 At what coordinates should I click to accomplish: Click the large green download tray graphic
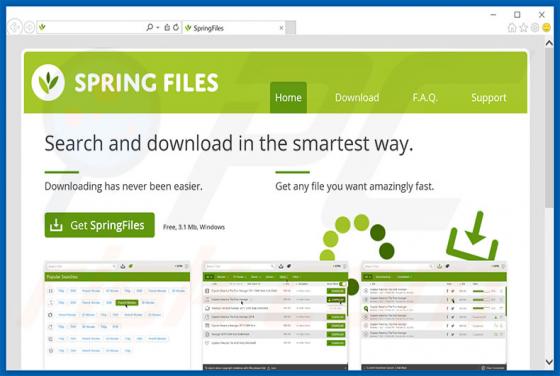[x=472, y=236]
